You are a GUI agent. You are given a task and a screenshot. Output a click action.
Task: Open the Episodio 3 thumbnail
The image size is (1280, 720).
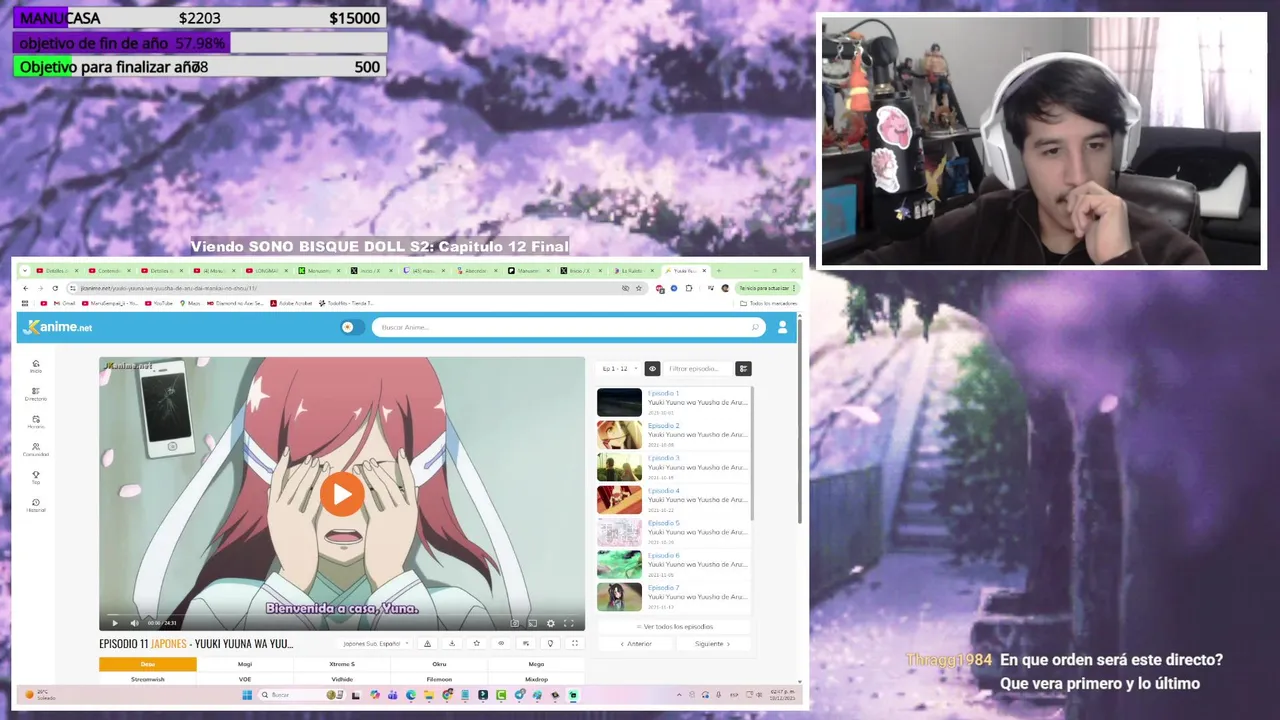[x=619, y=467]
